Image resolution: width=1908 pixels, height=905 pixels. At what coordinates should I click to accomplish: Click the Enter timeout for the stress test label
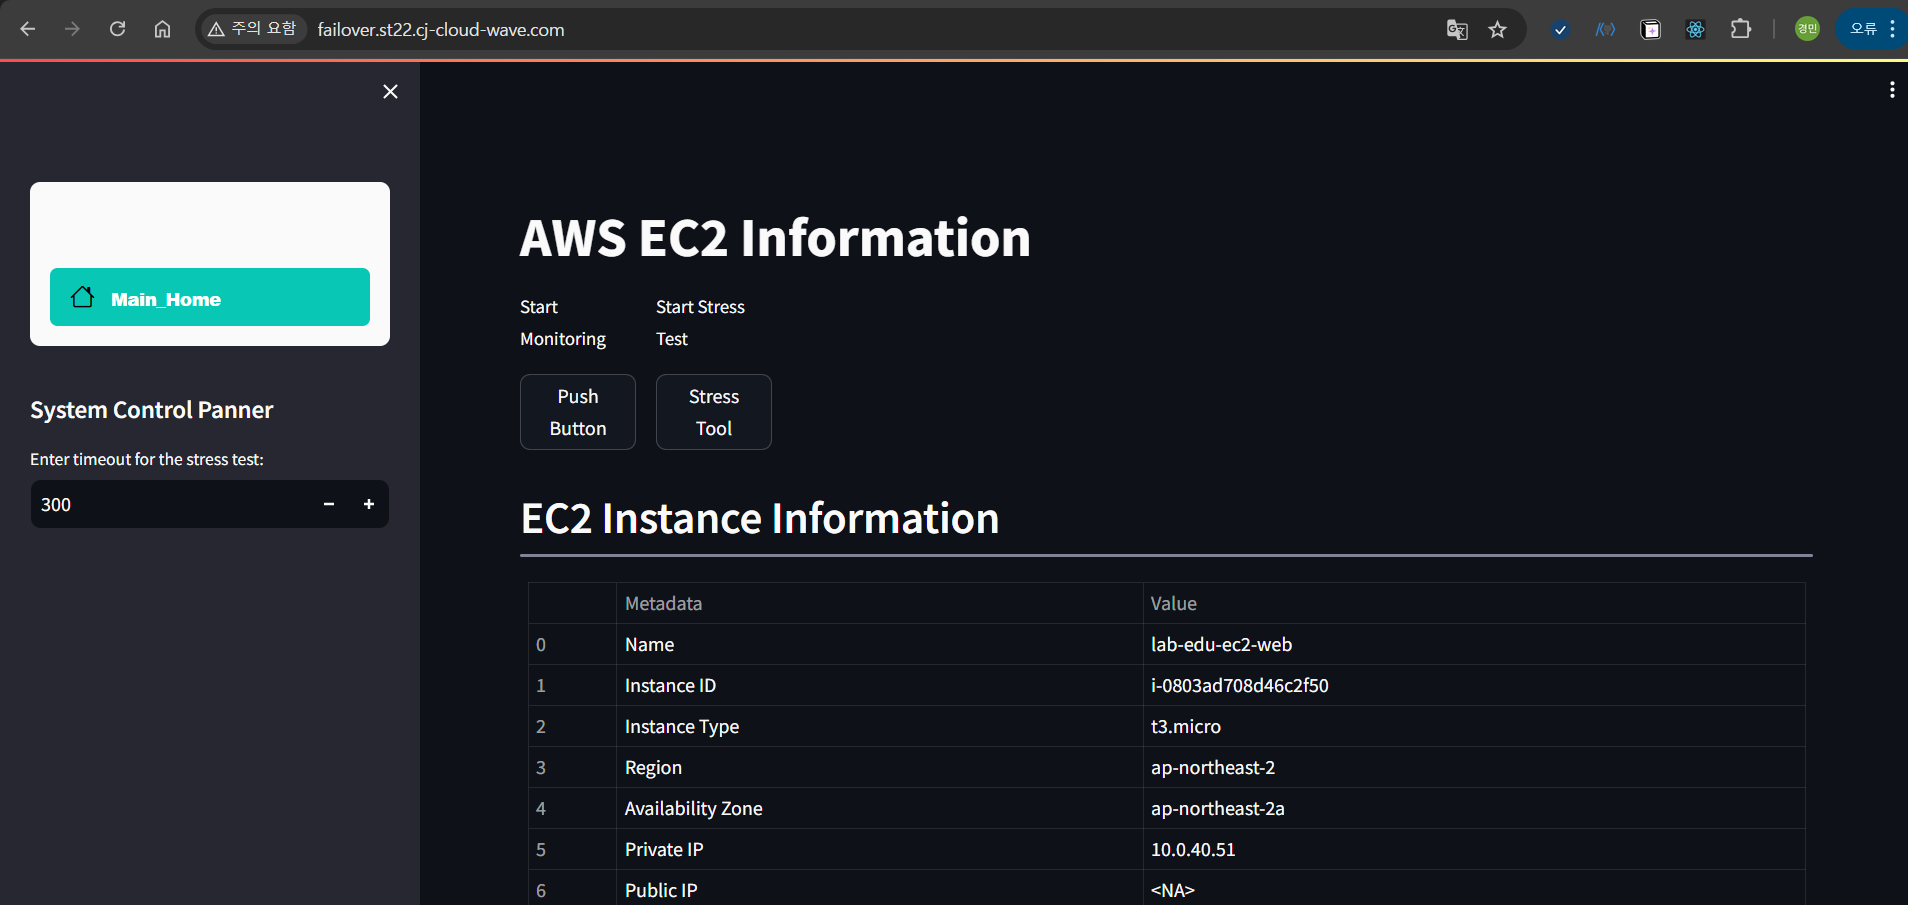point(147,459)
